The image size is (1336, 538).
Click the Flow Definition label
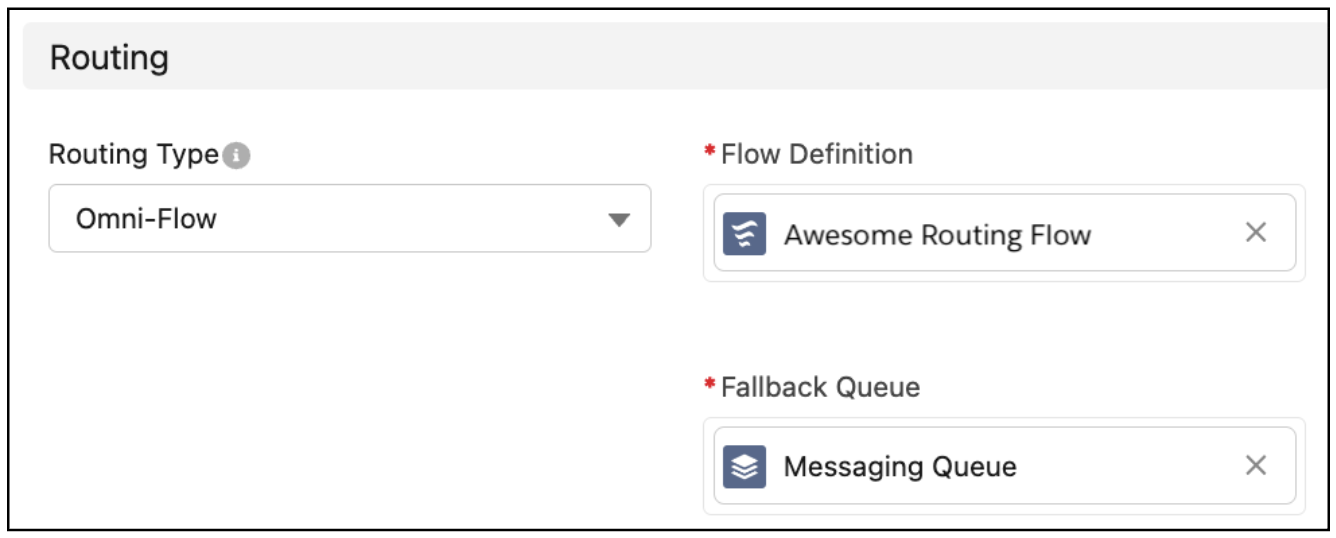[x=816, y=154]
